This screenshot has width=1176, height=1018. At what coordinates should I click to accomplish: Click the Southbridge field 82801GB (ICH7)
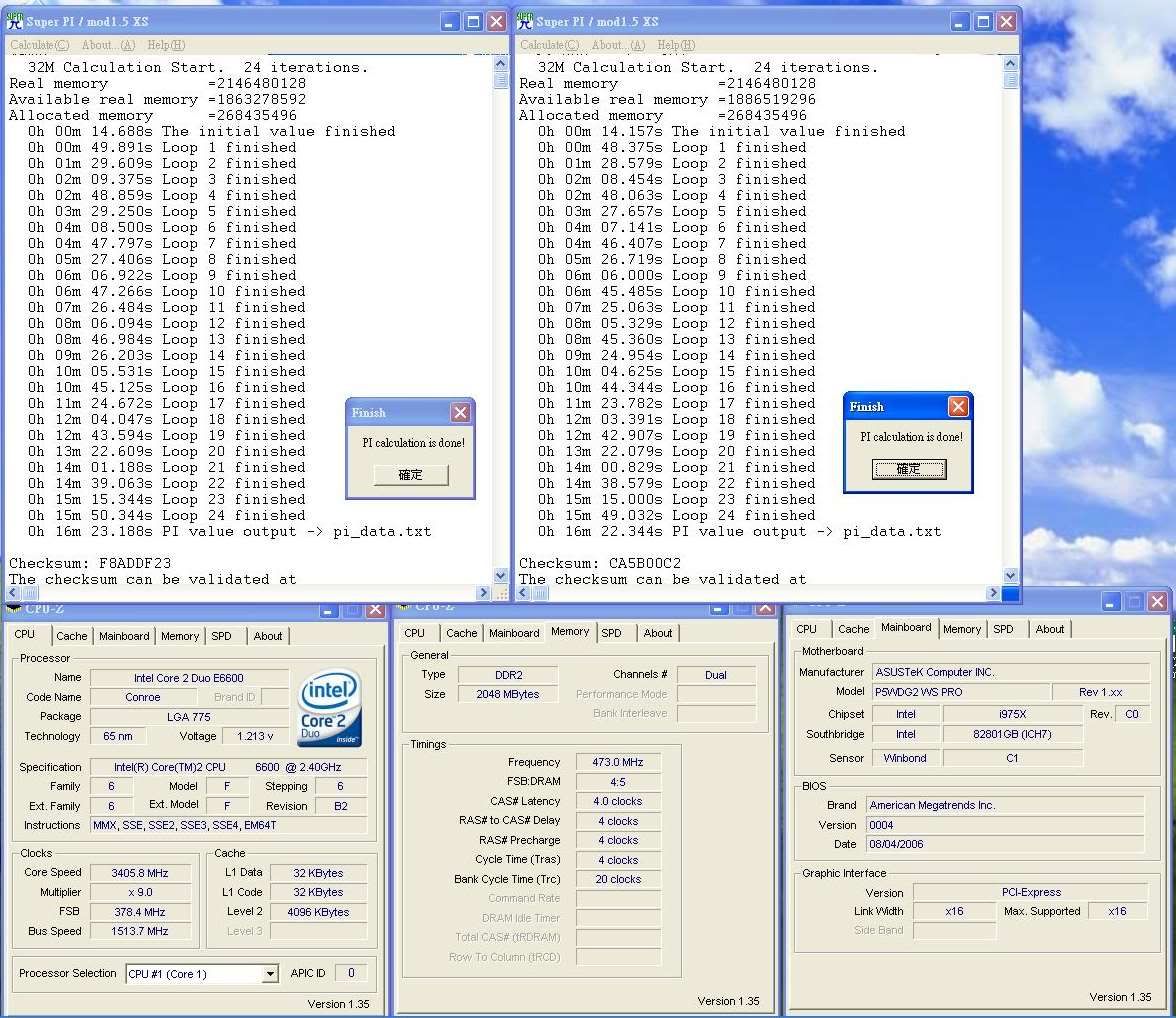pyautogui.click(x=1012, y=734)
